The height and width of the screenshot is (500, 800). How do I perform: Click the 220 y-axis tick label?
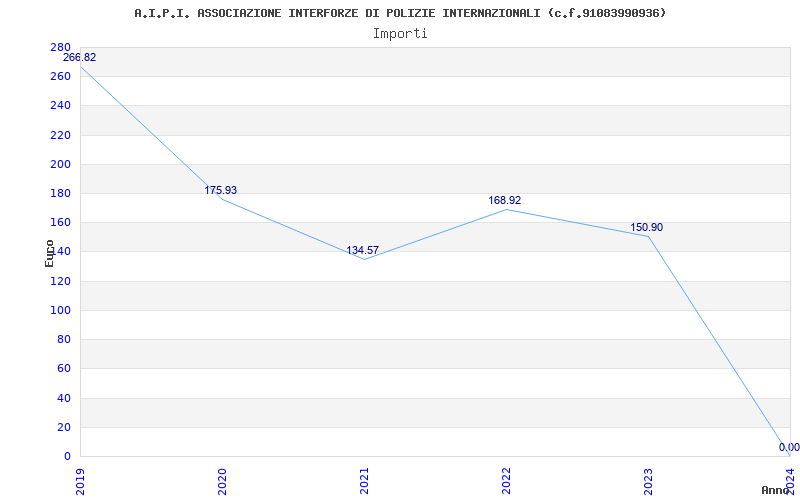(x=60, y=135)
